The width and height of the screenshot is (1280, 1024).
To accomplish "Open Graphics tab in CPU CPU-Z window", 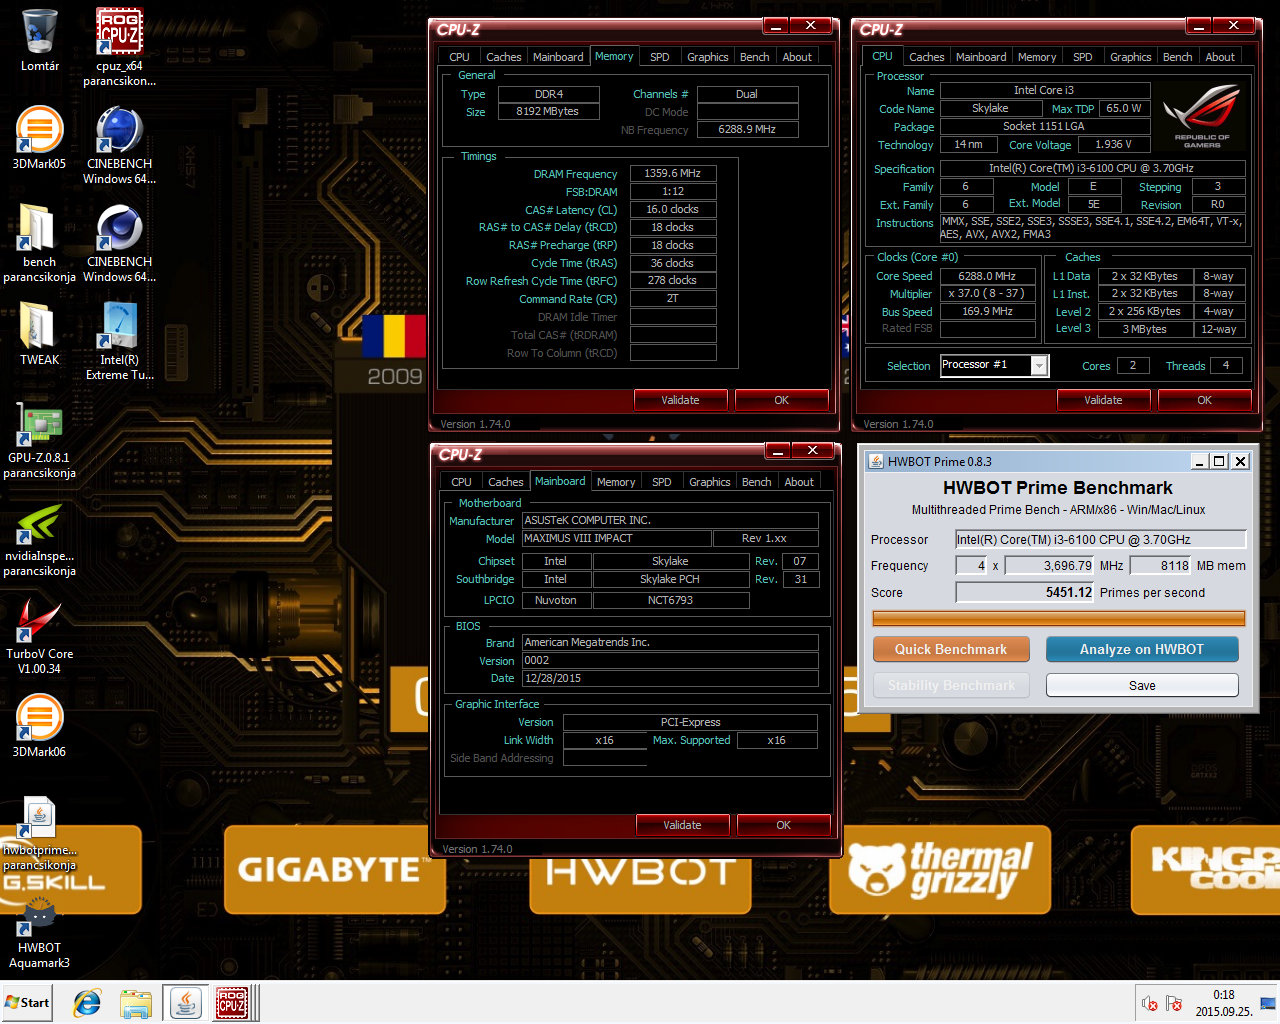I will click(x=1130, y=57).
